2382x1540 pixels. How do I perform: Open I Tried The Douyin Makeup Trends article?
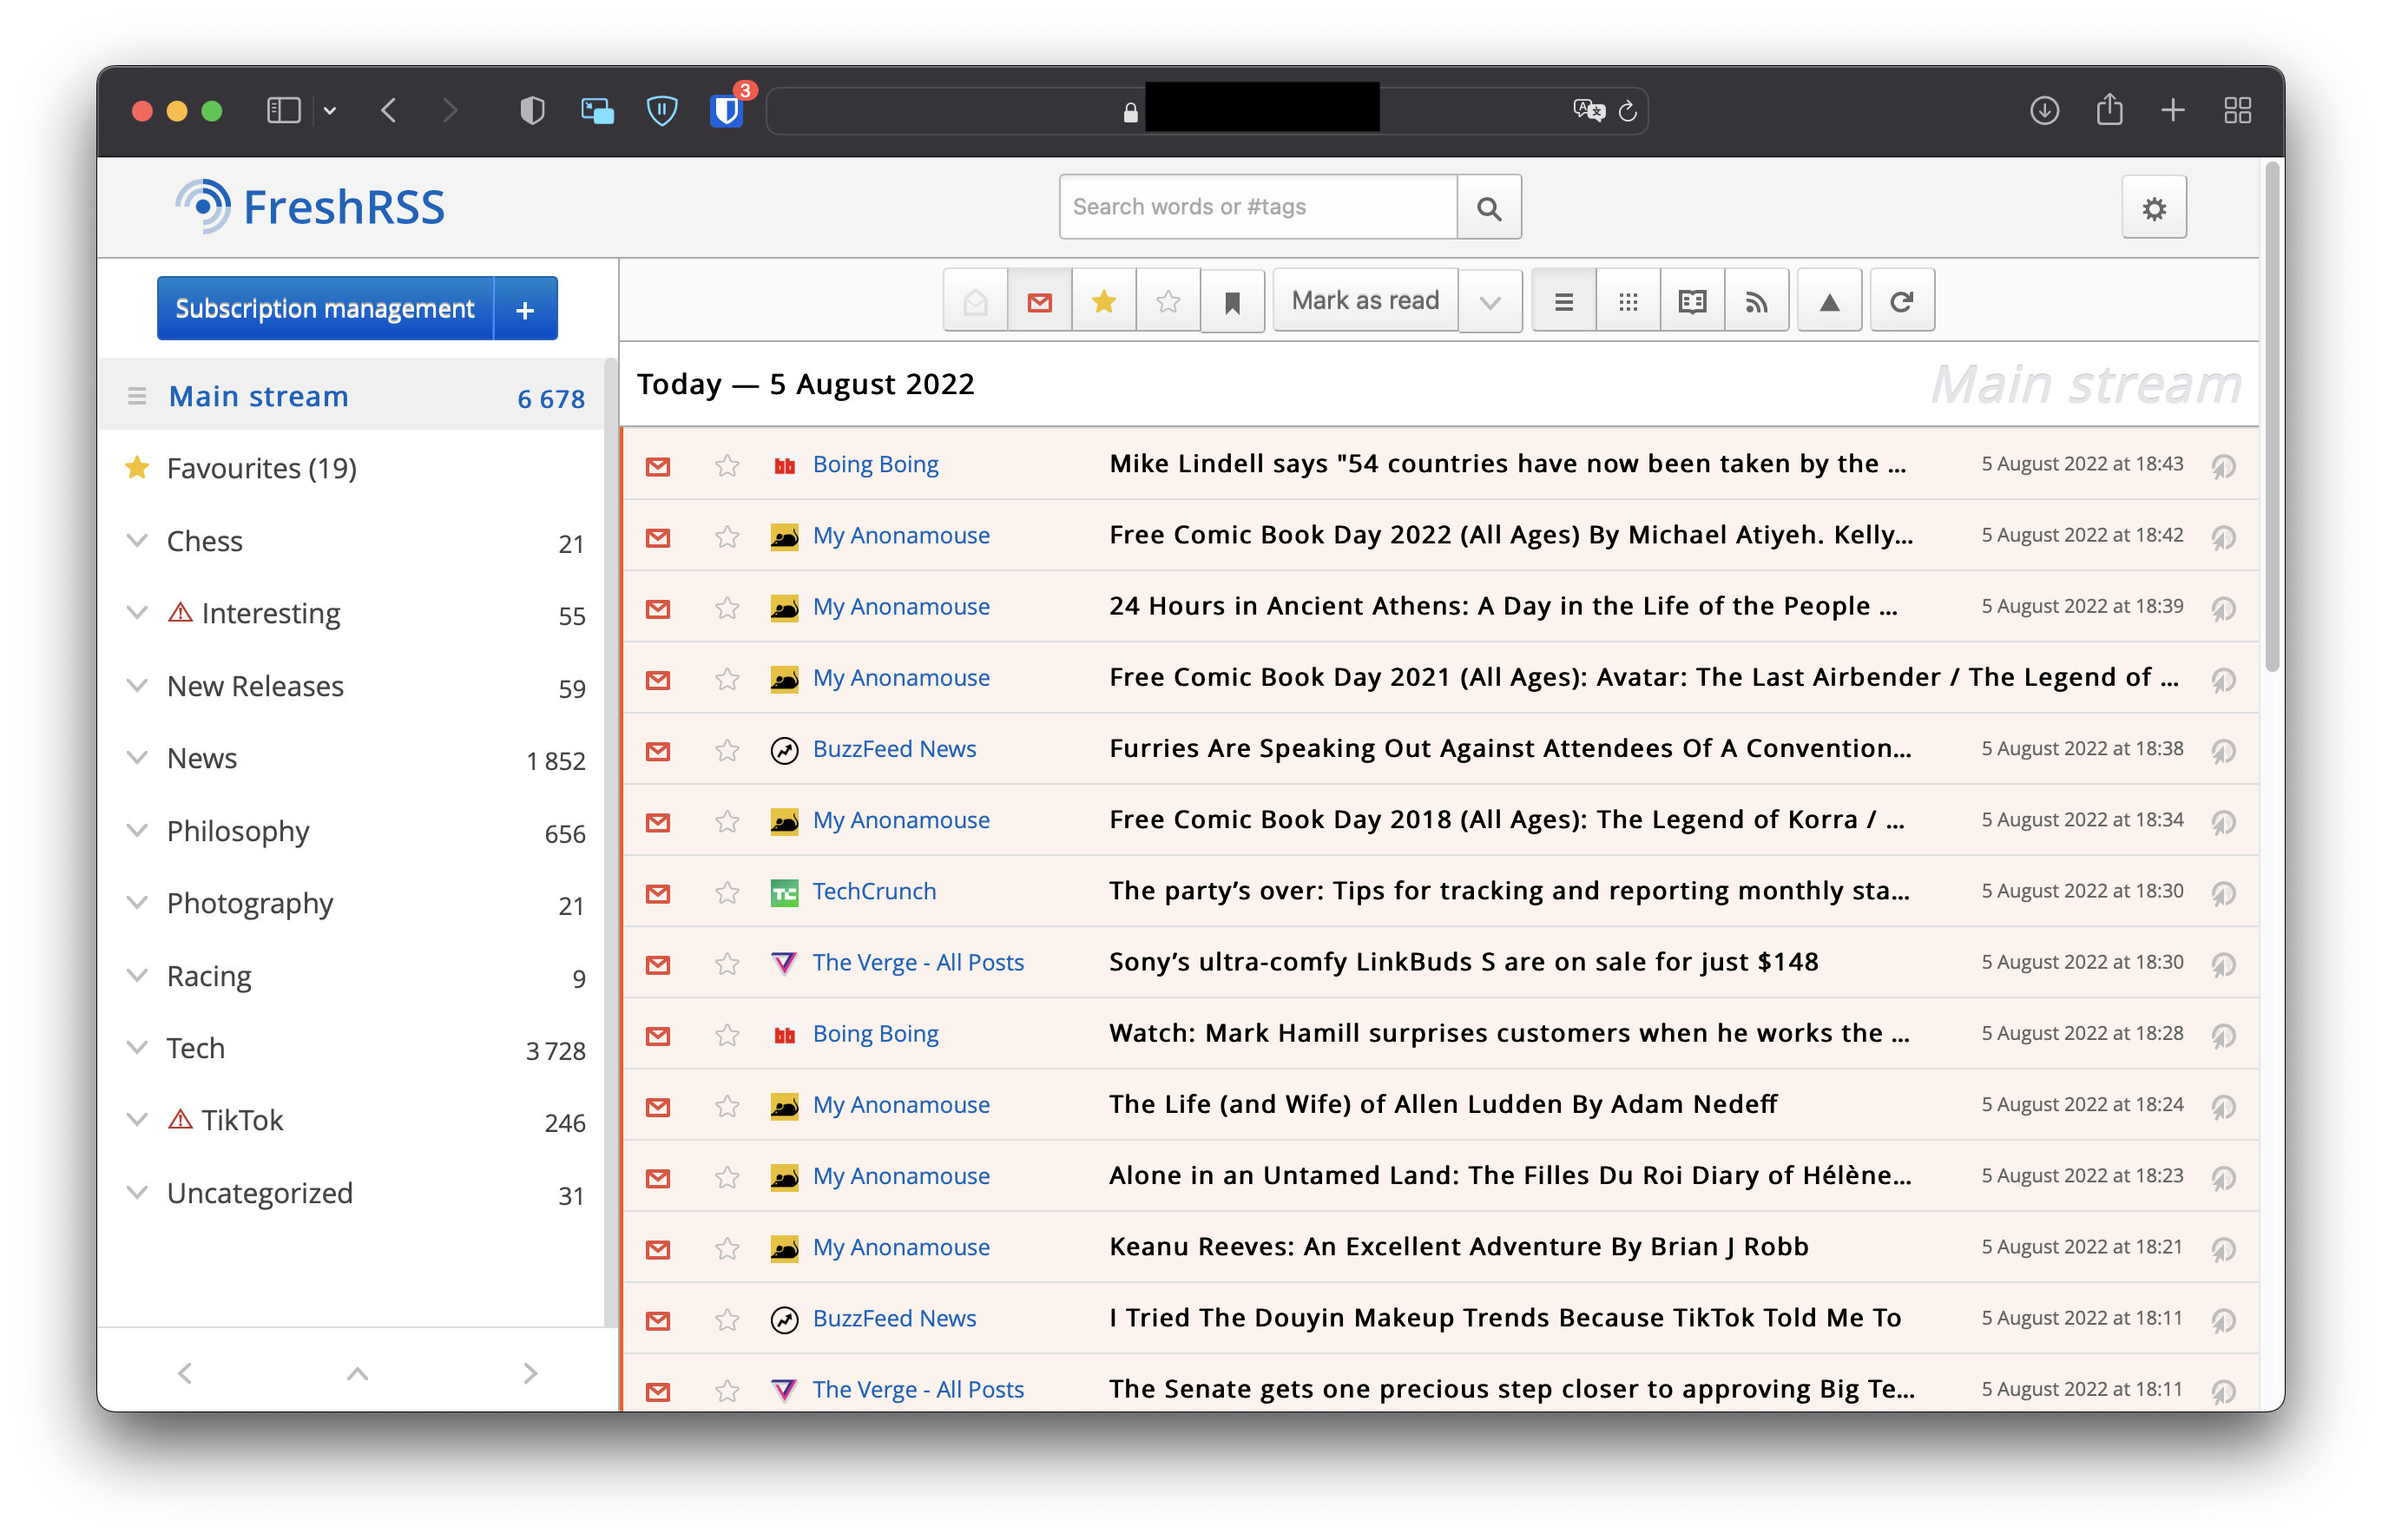[1505, 1318]
